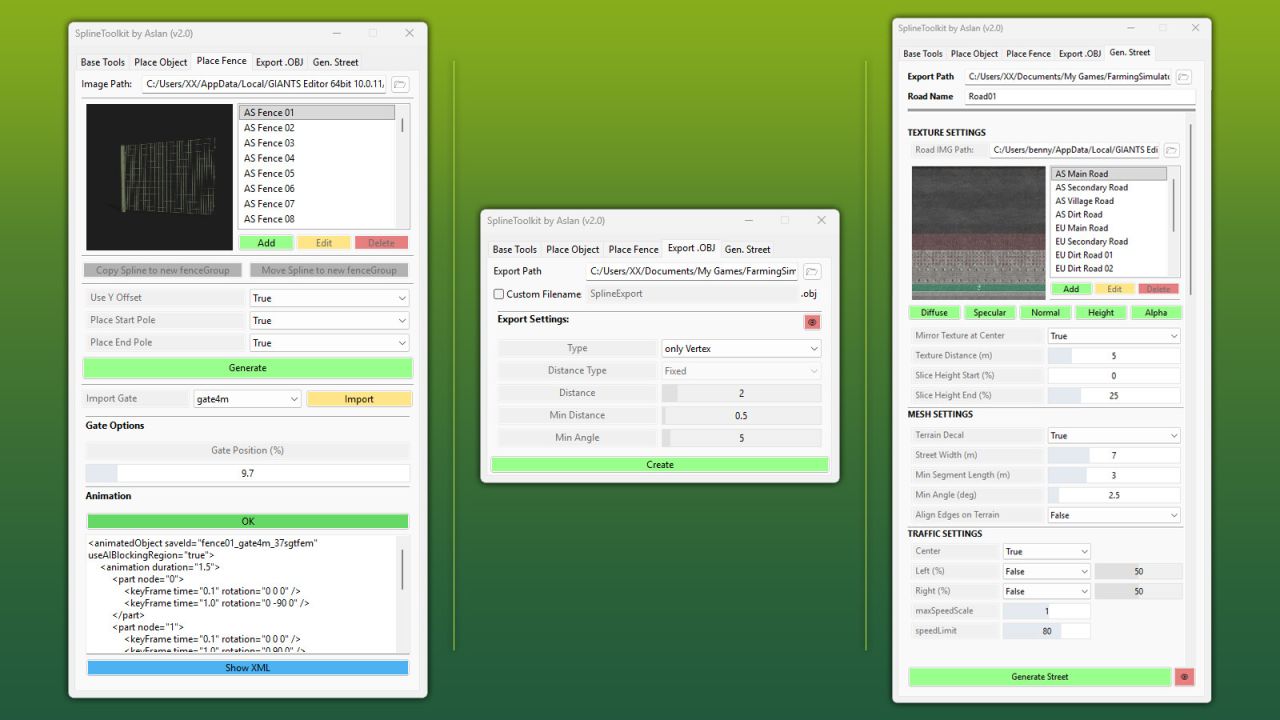Switch to the Base Tools tab
Viewport: 1280px width, 720px height.
pyautogui.click(x=101, y=61)
